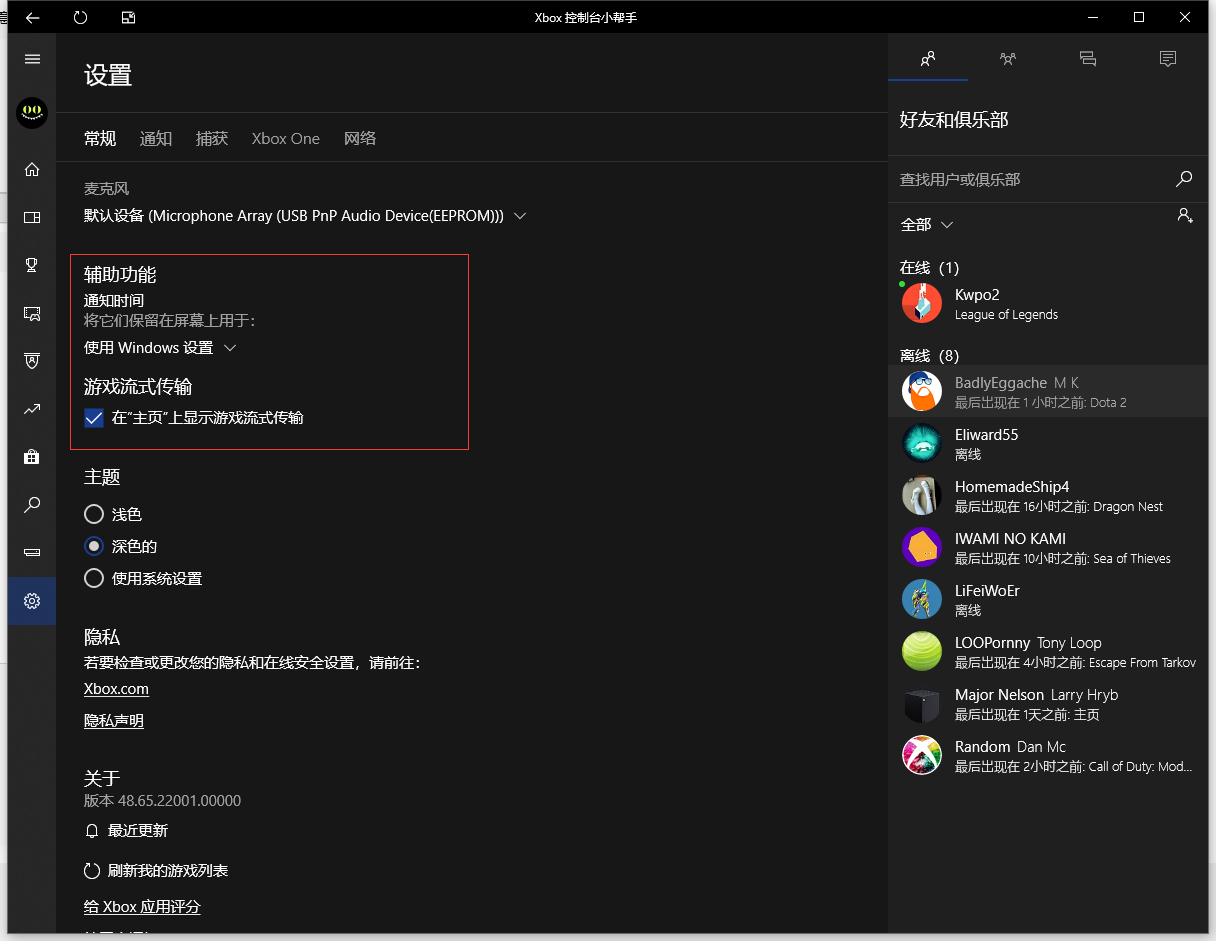This screenshot has height=941, width=1216.
Task: Click the 离线 (8) section header
Action: tap(929, 355)
